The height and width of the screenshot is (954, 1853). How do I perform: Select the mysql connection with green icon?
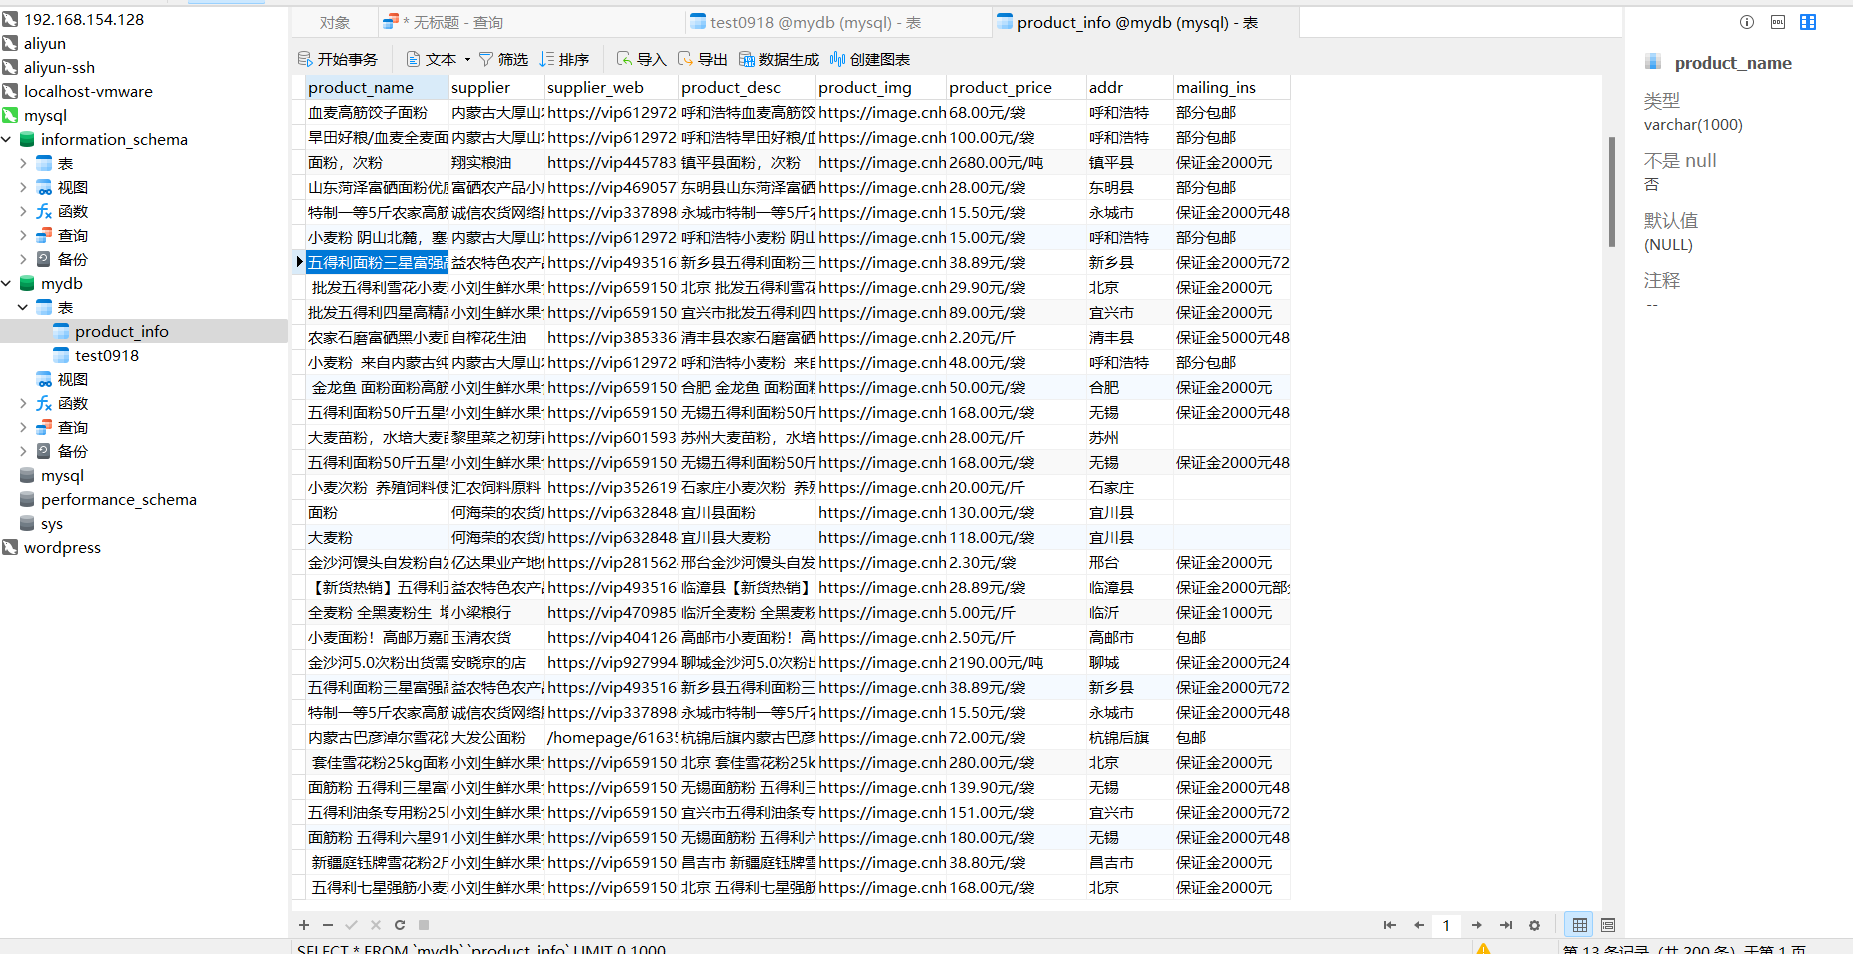(x=45, y=116)
